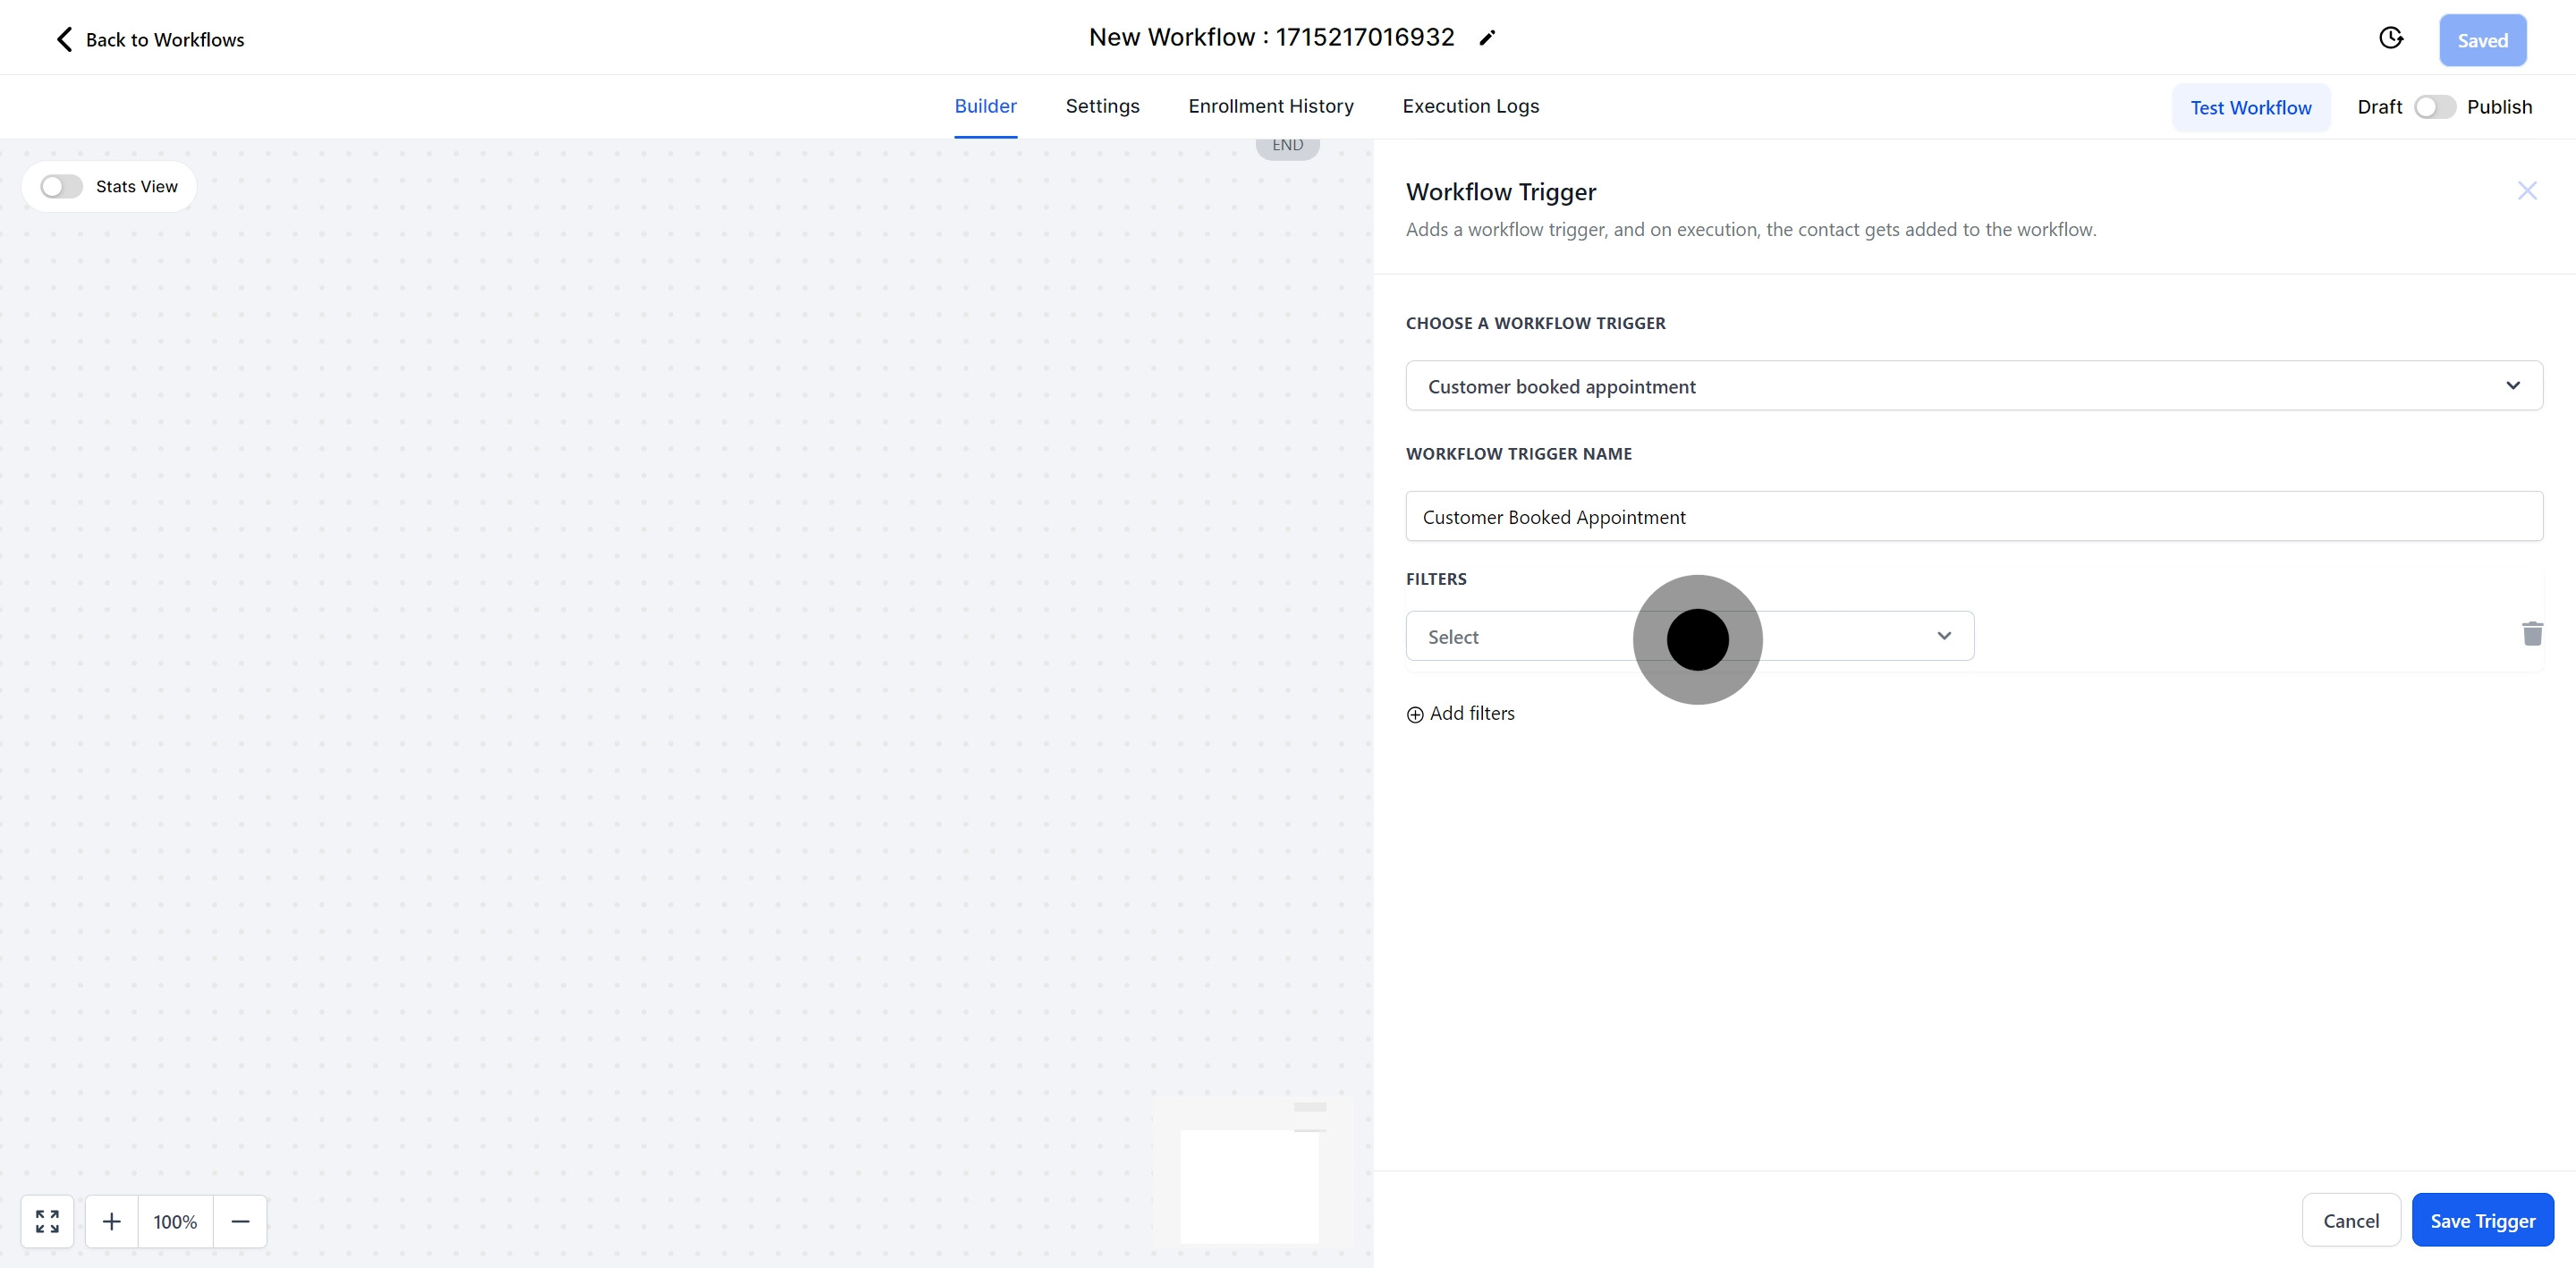Click the Save Trigger button

[x=2482, y=1220]
